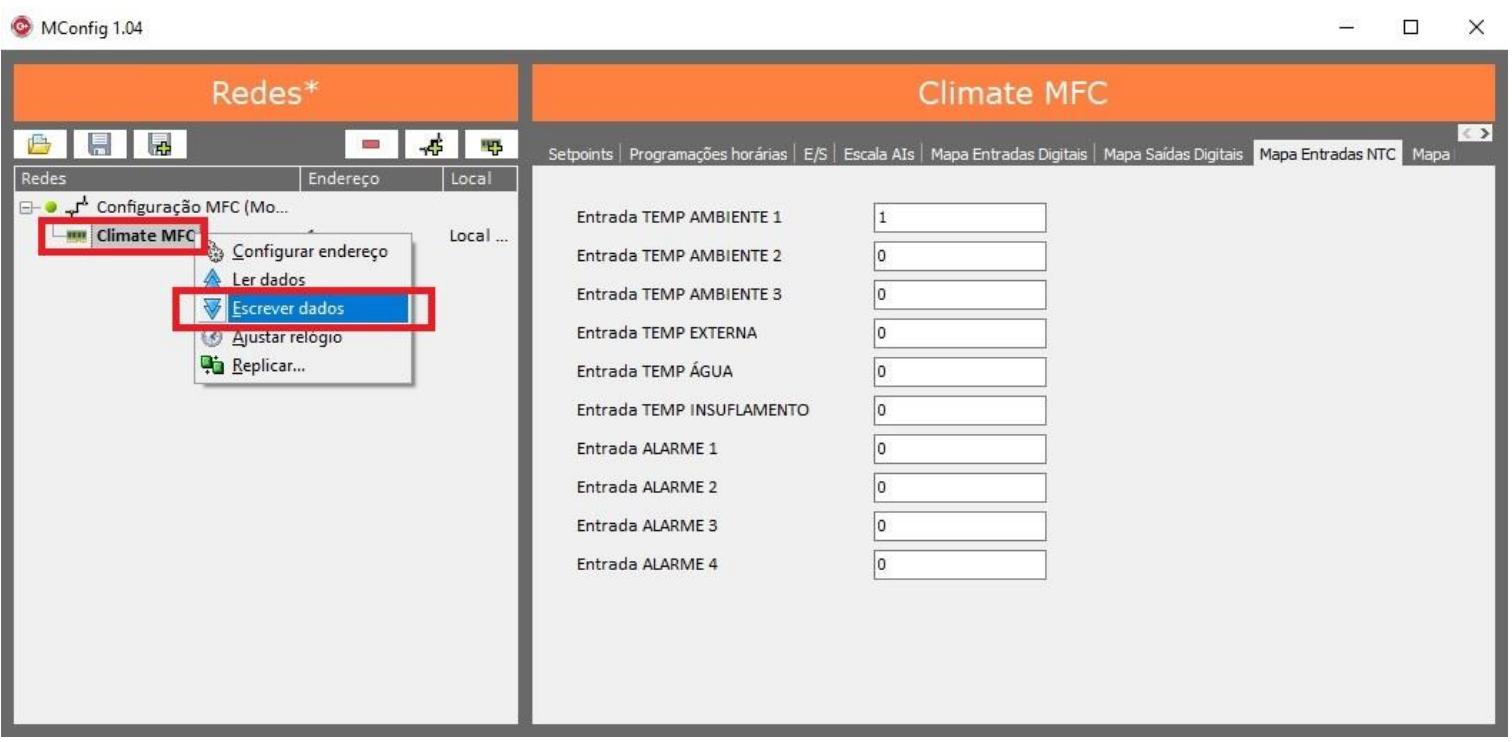Switch to the Setpoints tab
Screen dimensions: 1512x742
click(x=580, y=154)
